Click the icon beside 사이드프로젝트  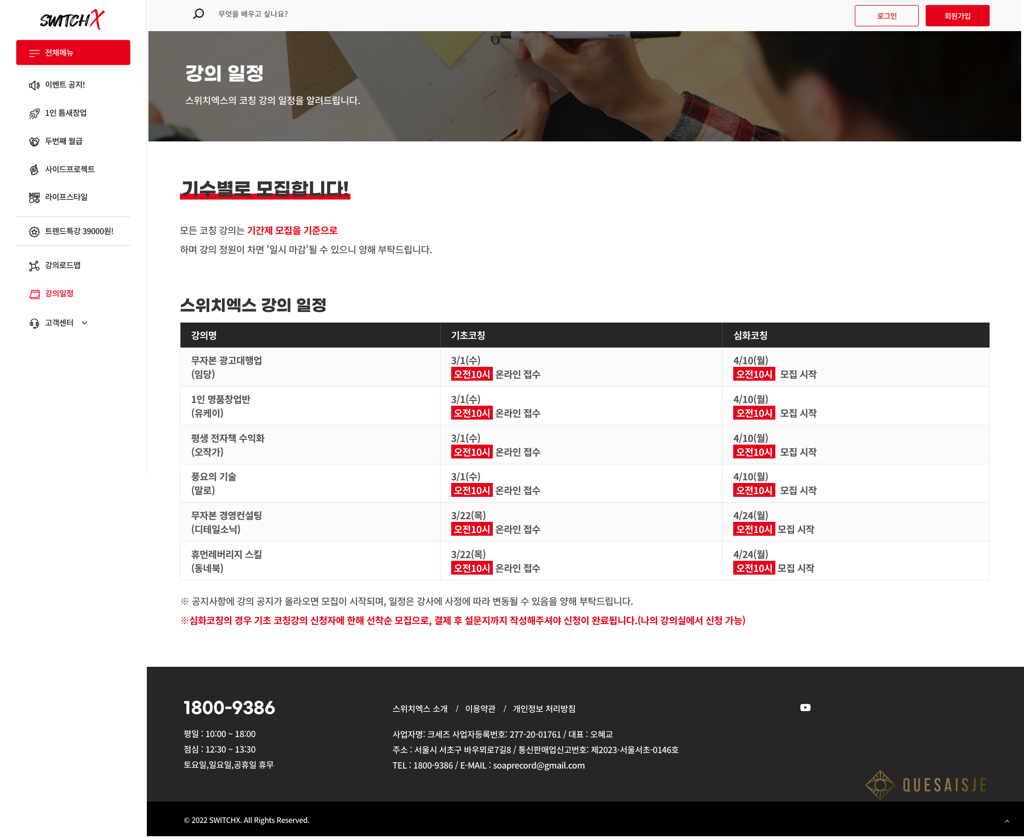point(34,169)
